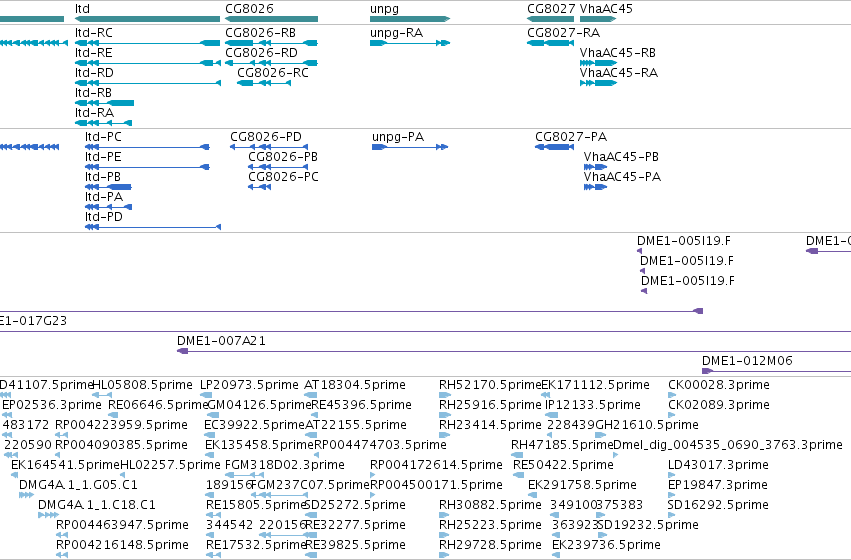Select the VhaAC45-RB transcript label

tap(618, 53)
